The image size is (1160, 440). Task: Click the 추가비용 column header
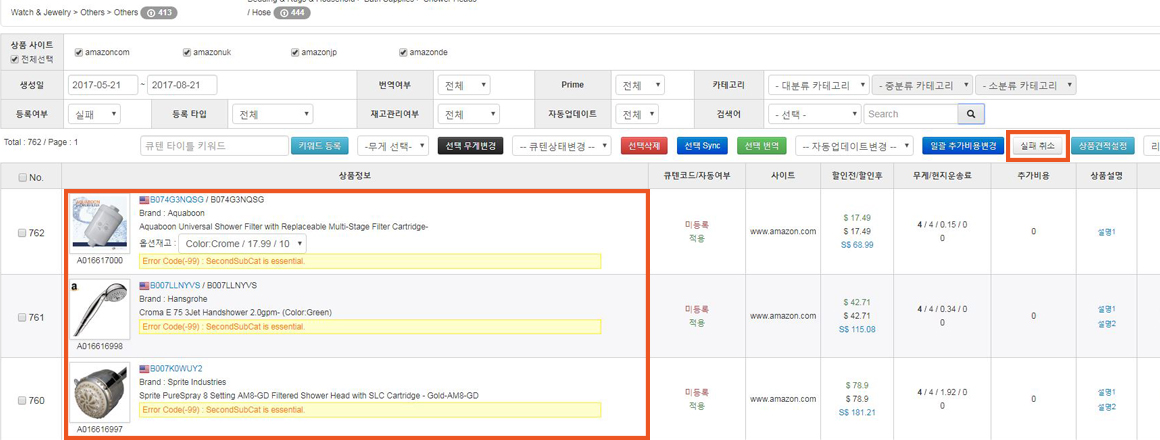click(x=1035, y=176)
